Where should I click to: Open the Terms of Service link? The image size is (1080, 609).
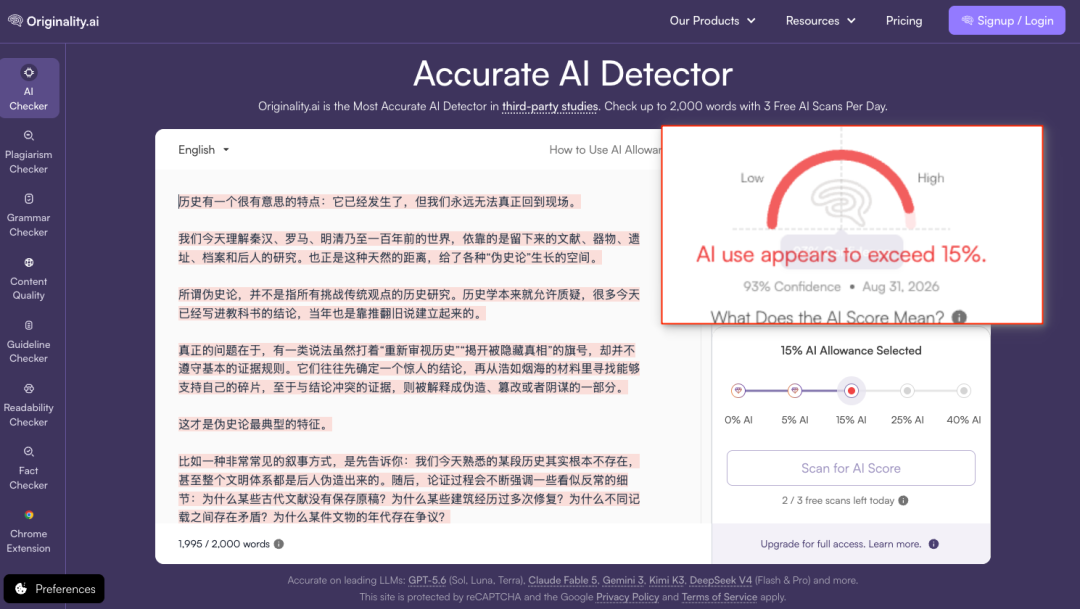[x=719, y=597]
